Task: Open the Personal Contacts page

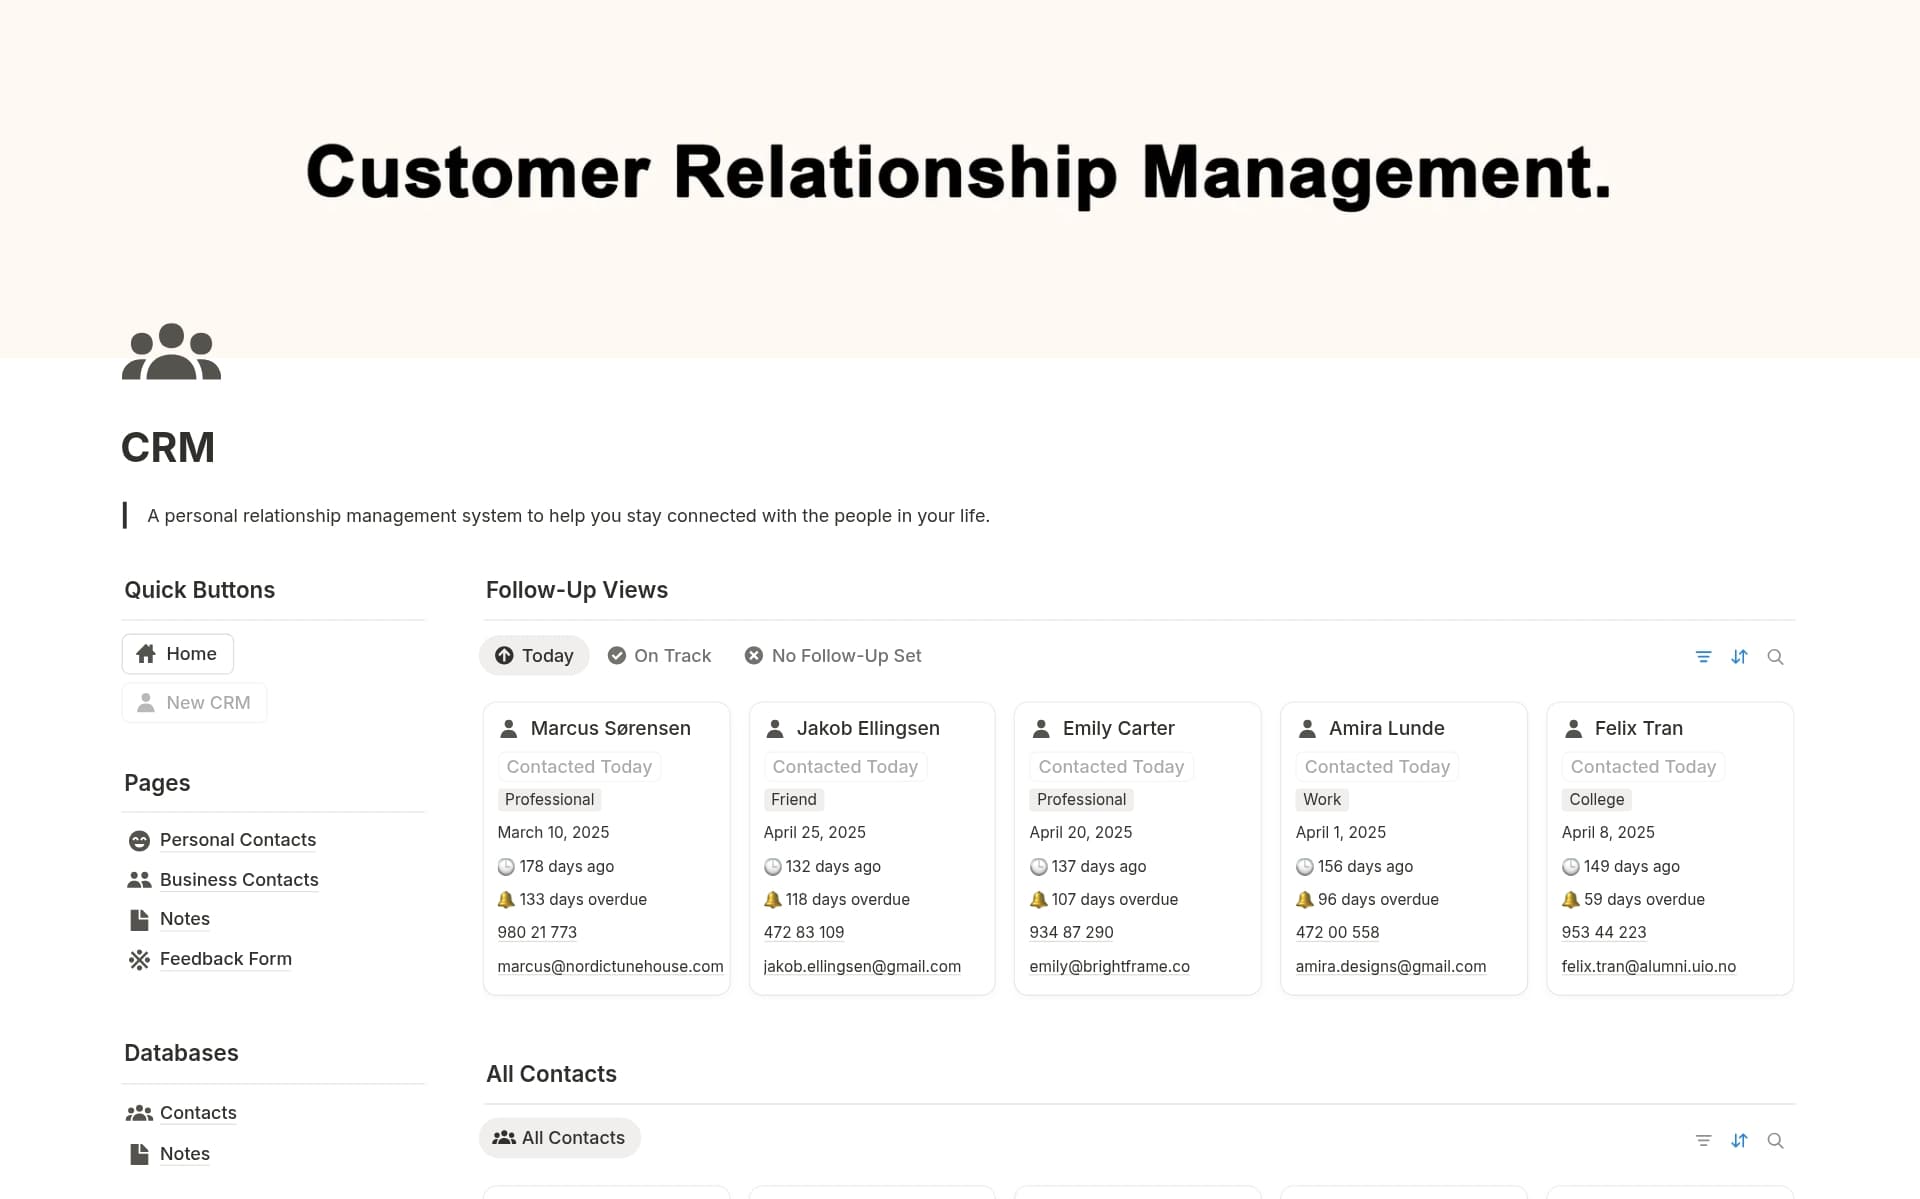Action: [237, 839]
